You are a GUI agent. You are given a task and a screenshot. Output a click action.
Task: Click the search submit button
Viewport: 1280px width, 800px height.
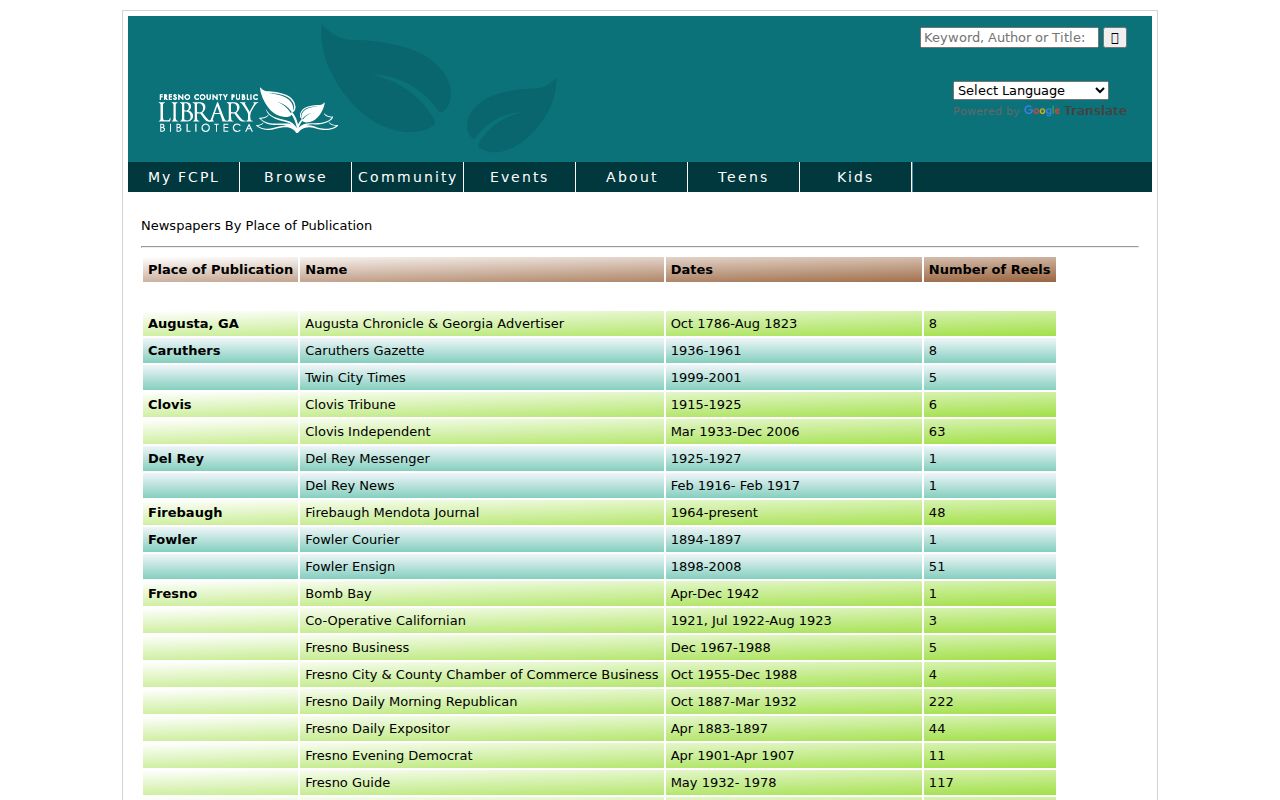1115,38
